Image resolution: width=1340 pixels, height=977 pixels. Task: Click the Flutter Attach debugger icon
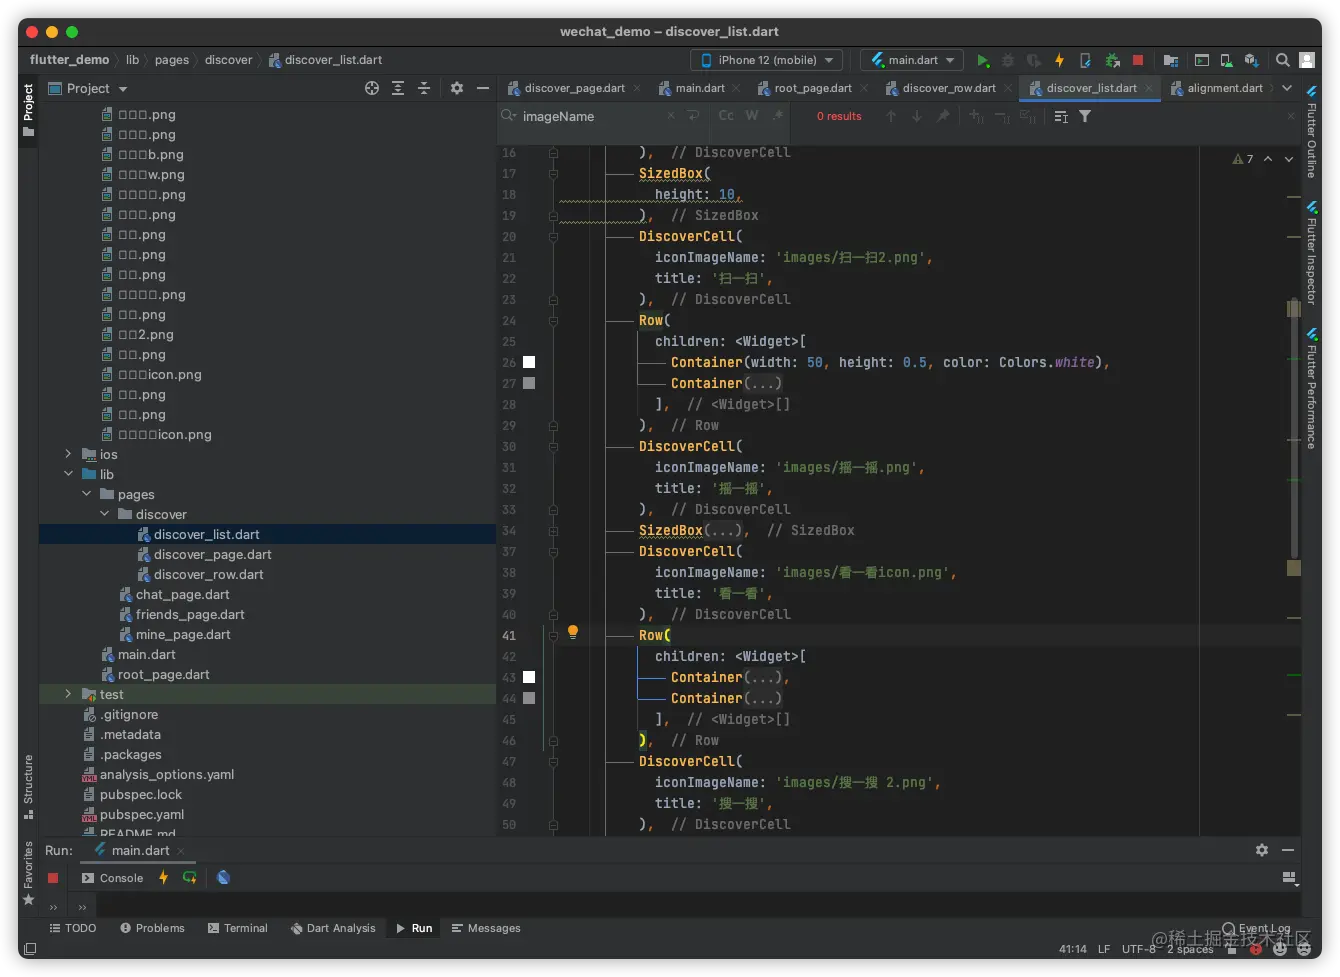(1085, 60)
